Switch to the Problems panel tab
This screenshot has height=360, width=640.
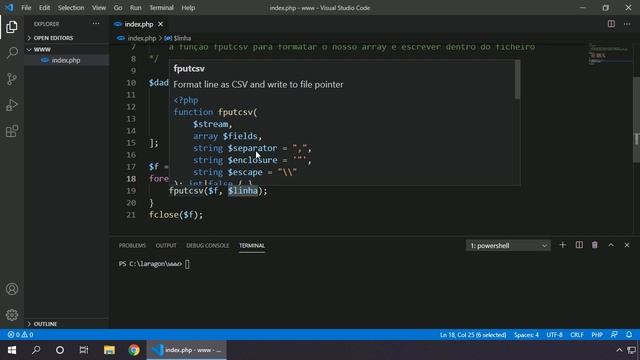tap(132, 245)
